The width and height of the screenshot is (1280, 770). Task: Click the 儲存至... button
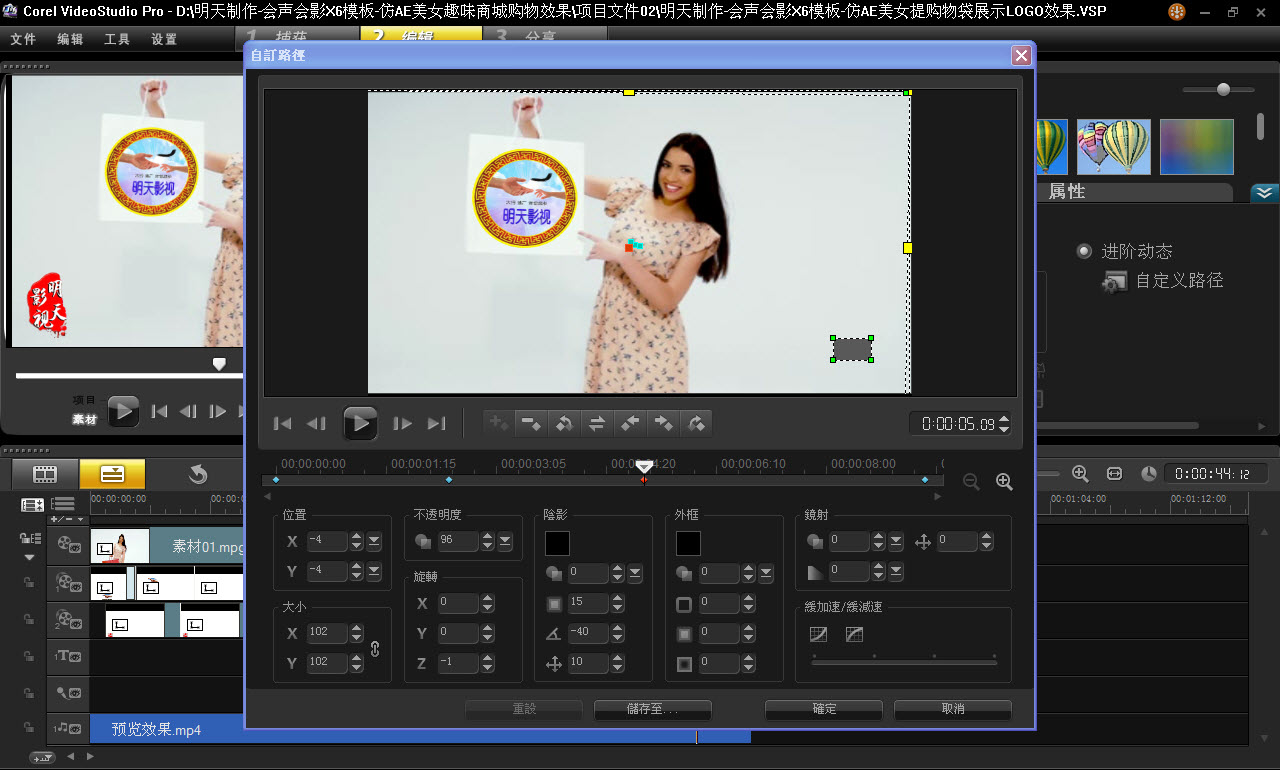click(x=653, y=709)
